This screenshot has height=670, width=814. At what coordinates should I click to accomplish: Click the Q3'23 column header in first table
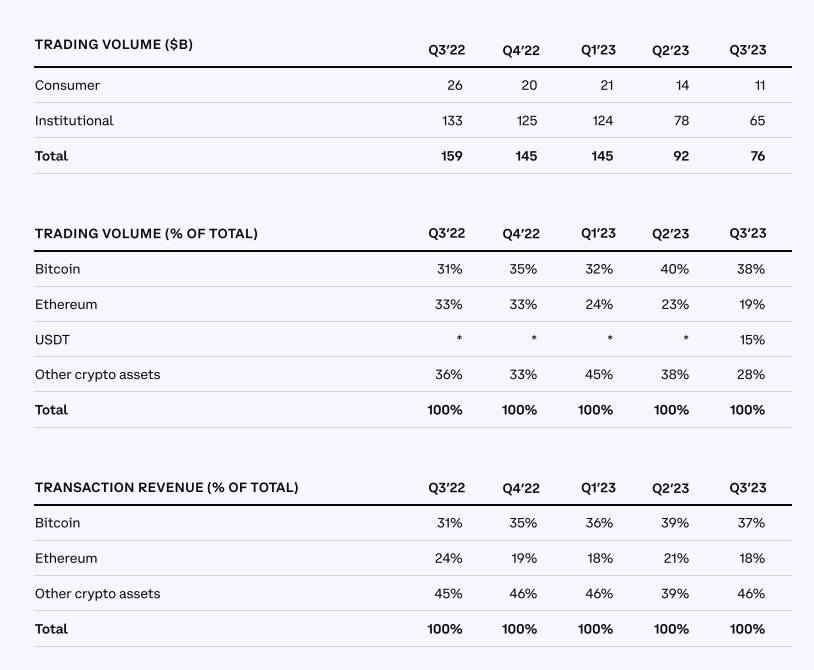click(748, 50)
